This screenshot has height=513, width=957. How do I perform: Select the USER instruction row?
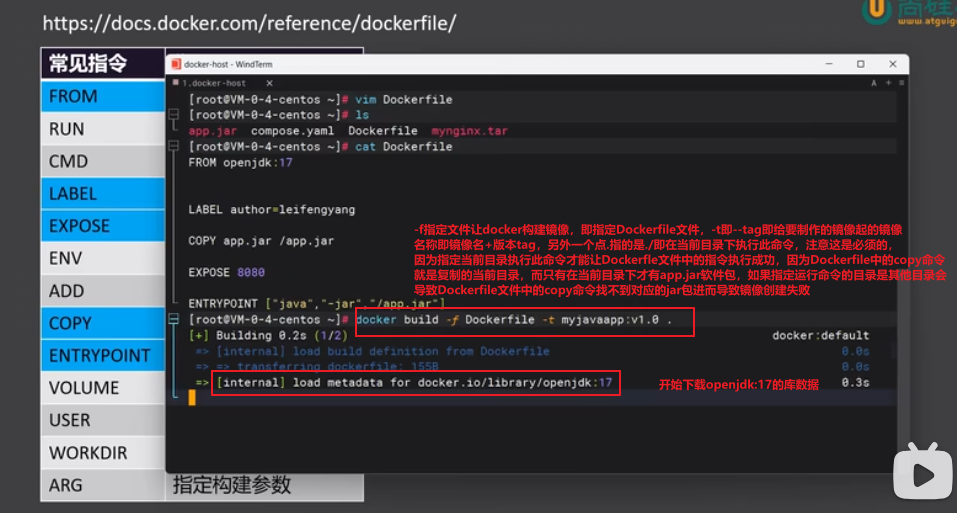click(x=103, y=420)
